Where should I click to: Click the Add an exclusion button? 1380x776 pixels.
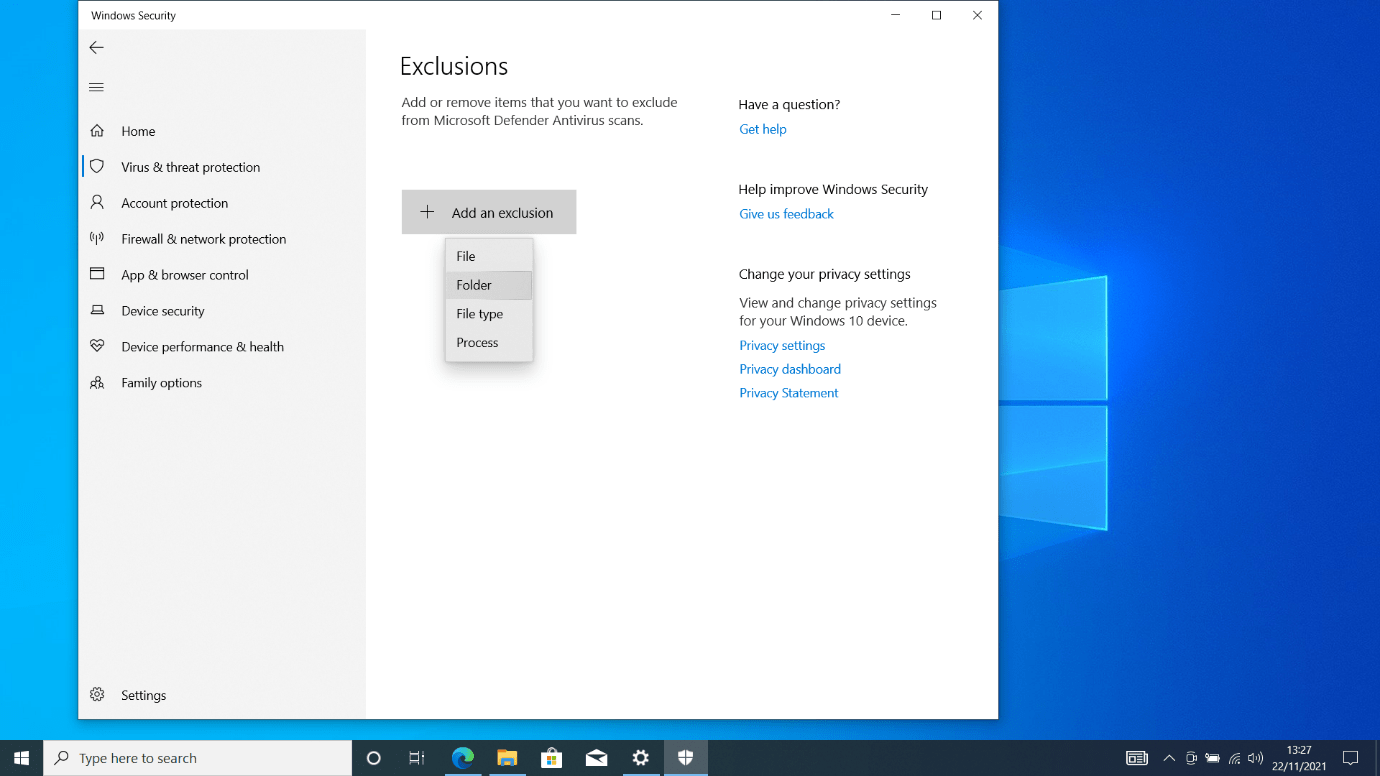[x=489, y=212]
